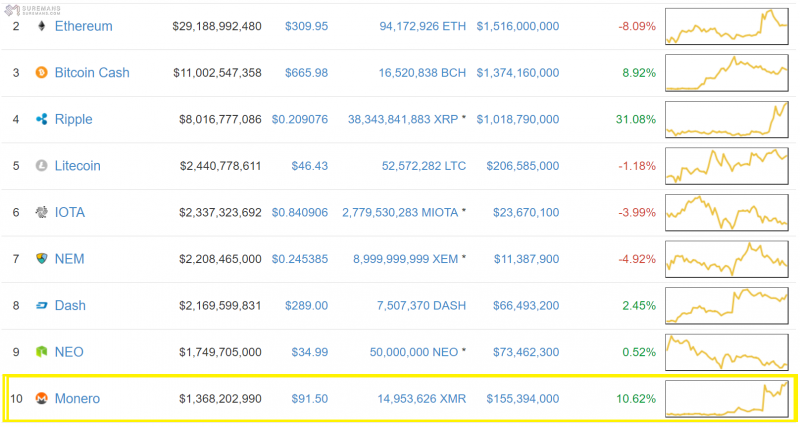Click supply 50,000,000 NEO

pyautogui.click(x=414, y=352)
